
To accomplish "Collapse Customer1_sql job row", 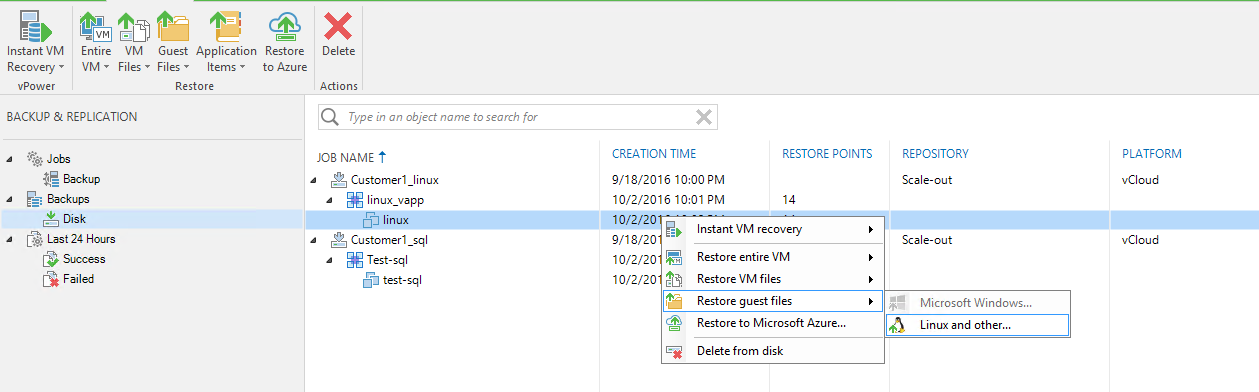I will (x=314, y=240).
